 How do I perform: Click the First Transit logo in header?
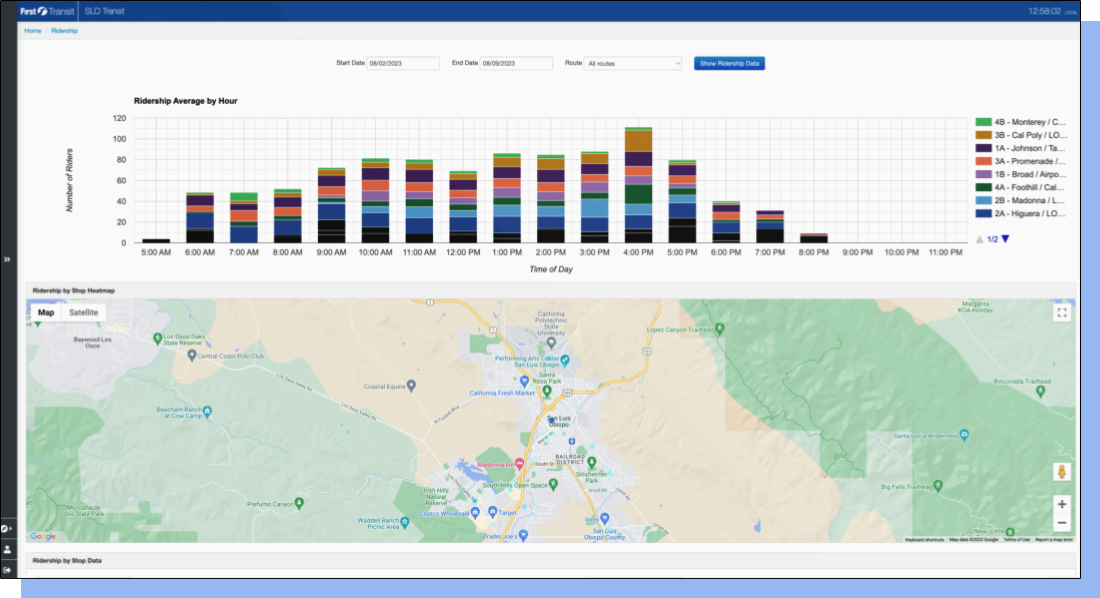(47, 11)
